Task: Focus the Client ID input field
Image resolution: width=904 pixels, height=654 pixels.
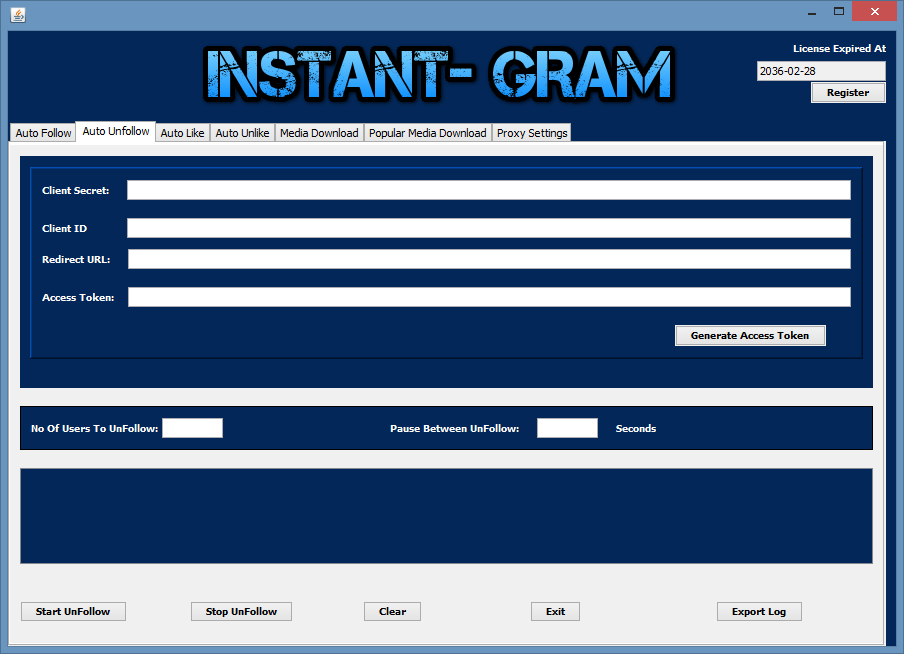Action: [x=488, y=228]
